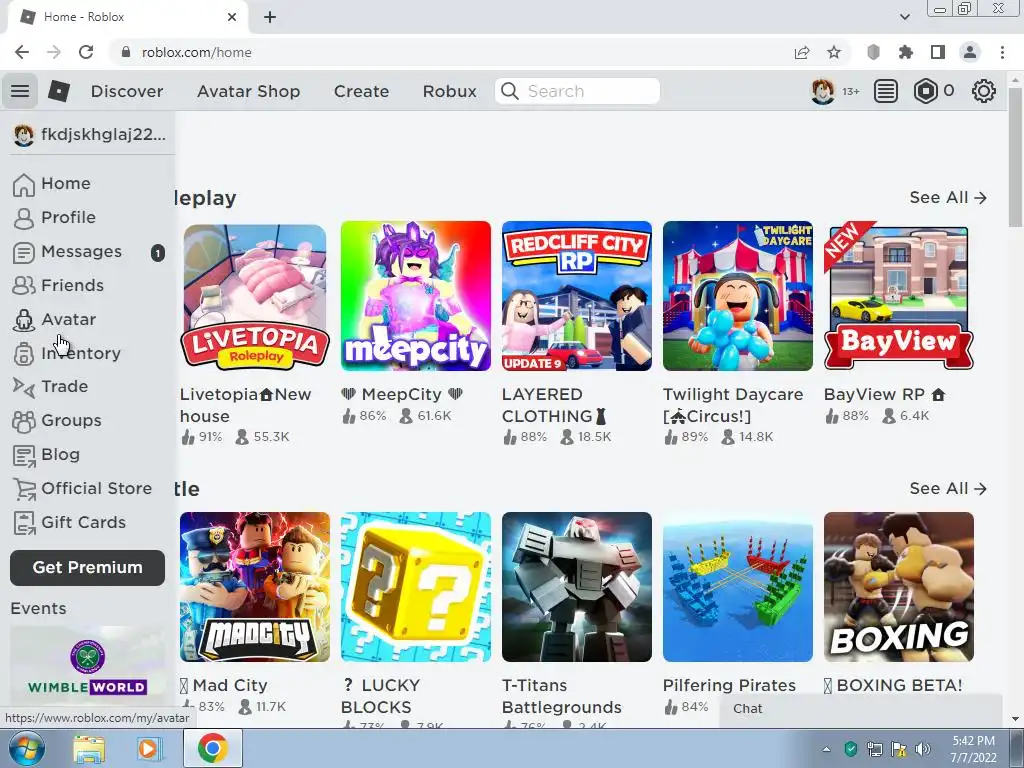The width and height of the screenshot is (1024, 768).
Task: Open the tab search dropdown arrow
Action: [904, 17]
